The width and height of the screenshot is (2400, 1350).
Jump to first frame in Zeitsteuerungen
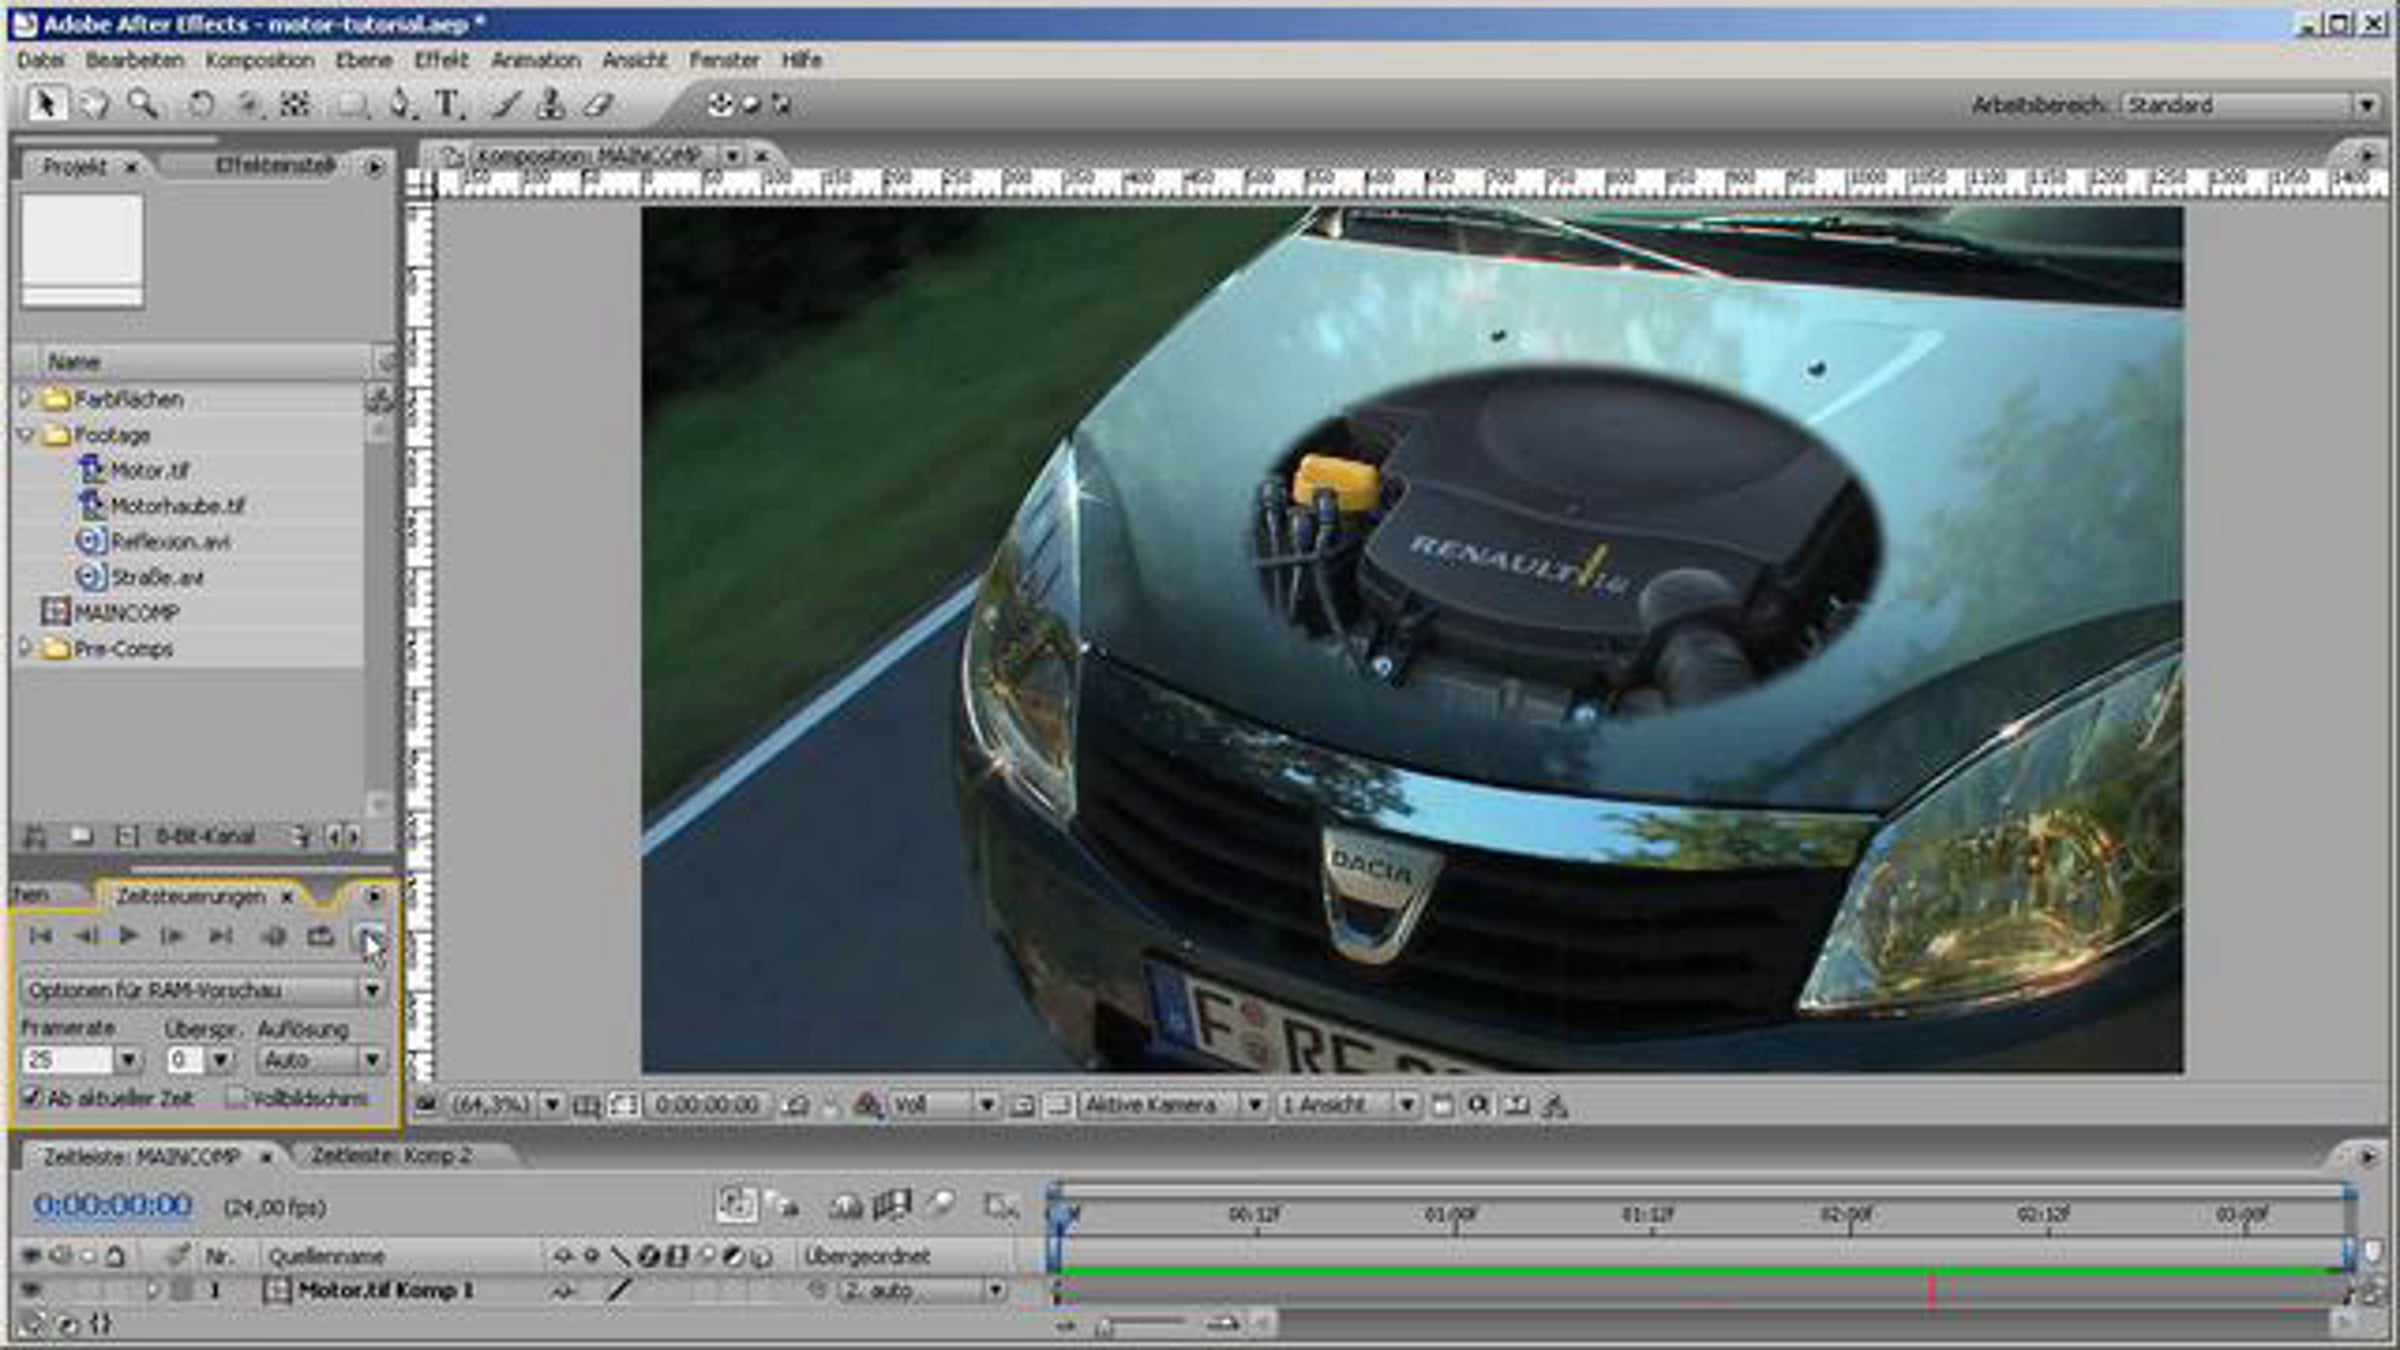[x=41, y=936]
